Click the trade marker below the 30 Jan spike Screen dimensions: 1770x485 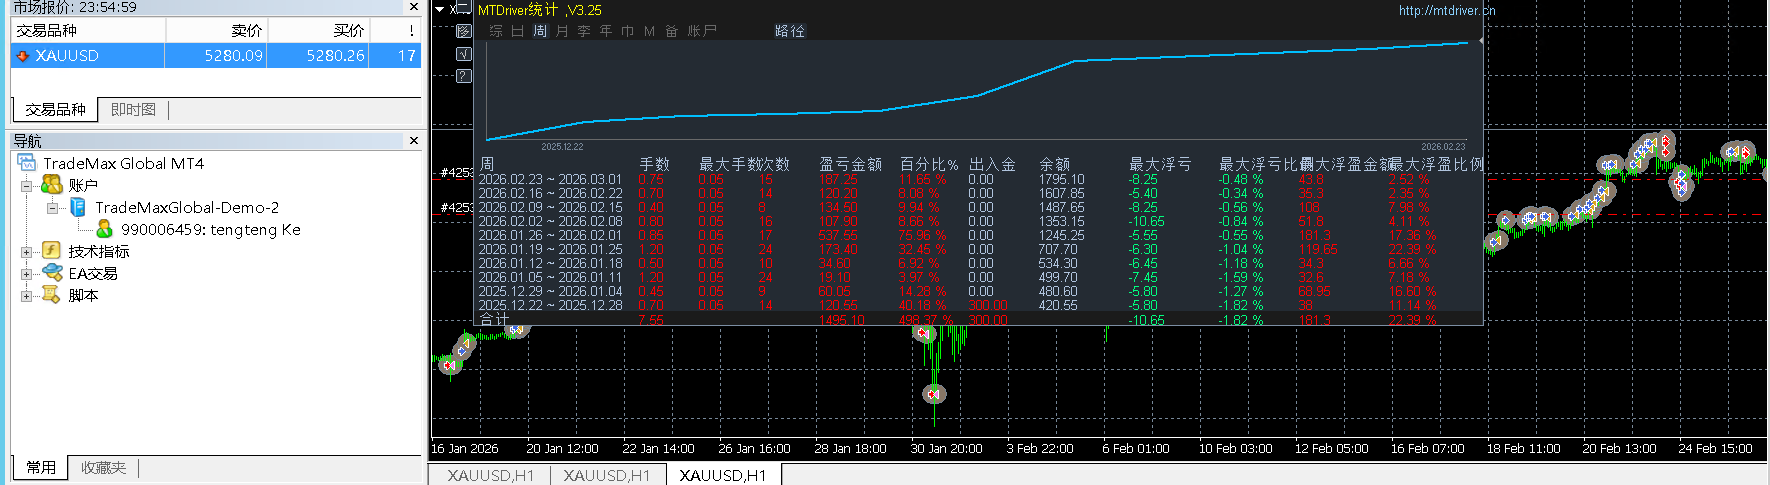(934, 395)
